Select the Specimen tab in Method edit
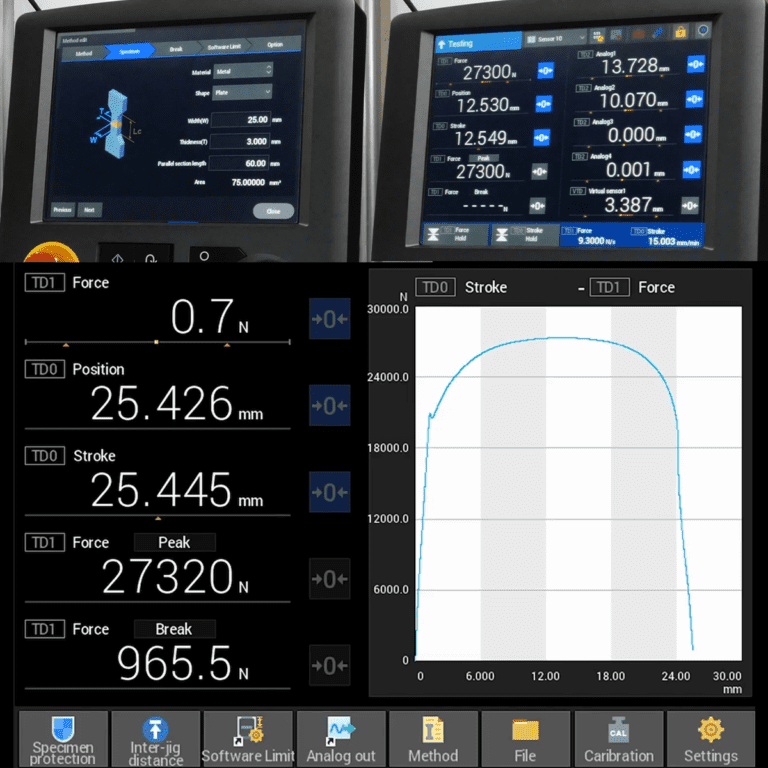The height and width of the screenshot is (768, 768). (130, 51)
